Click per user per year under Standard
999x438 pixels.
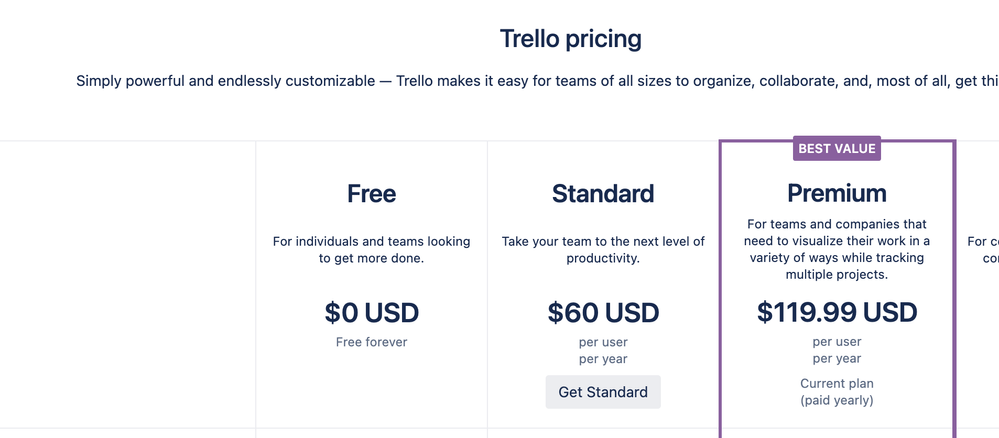[603, 351]
